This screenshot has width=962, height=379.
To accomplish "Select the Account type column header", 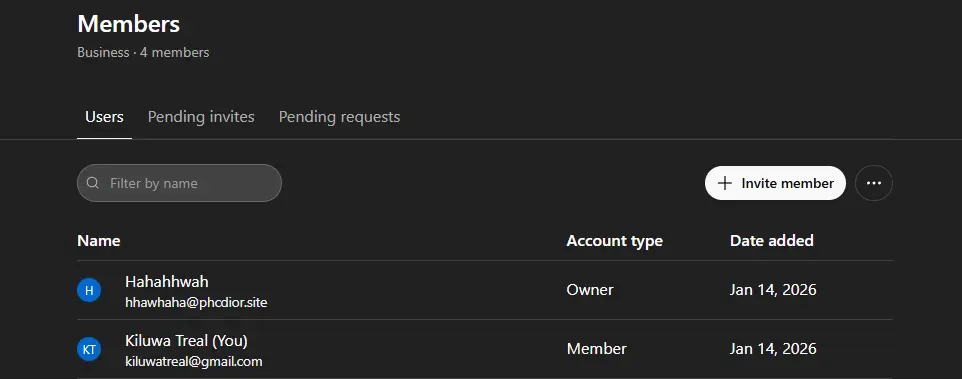I will (x=614, y=240).
